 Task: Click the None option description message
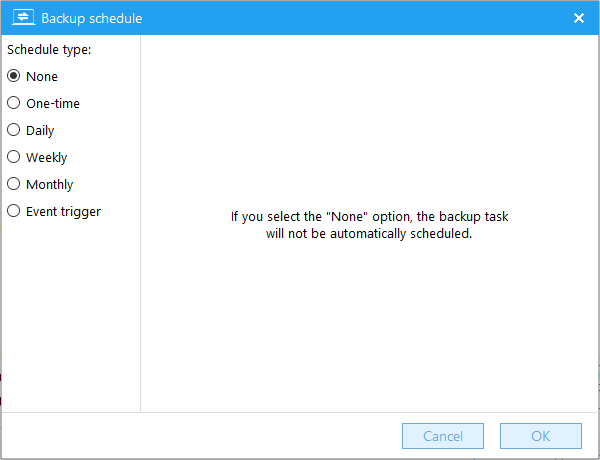point(369,225)
